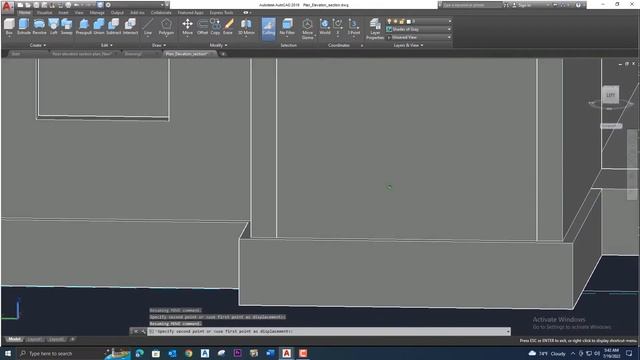
Task: Activate the Intersect solid tool
Action: (130, 27)
